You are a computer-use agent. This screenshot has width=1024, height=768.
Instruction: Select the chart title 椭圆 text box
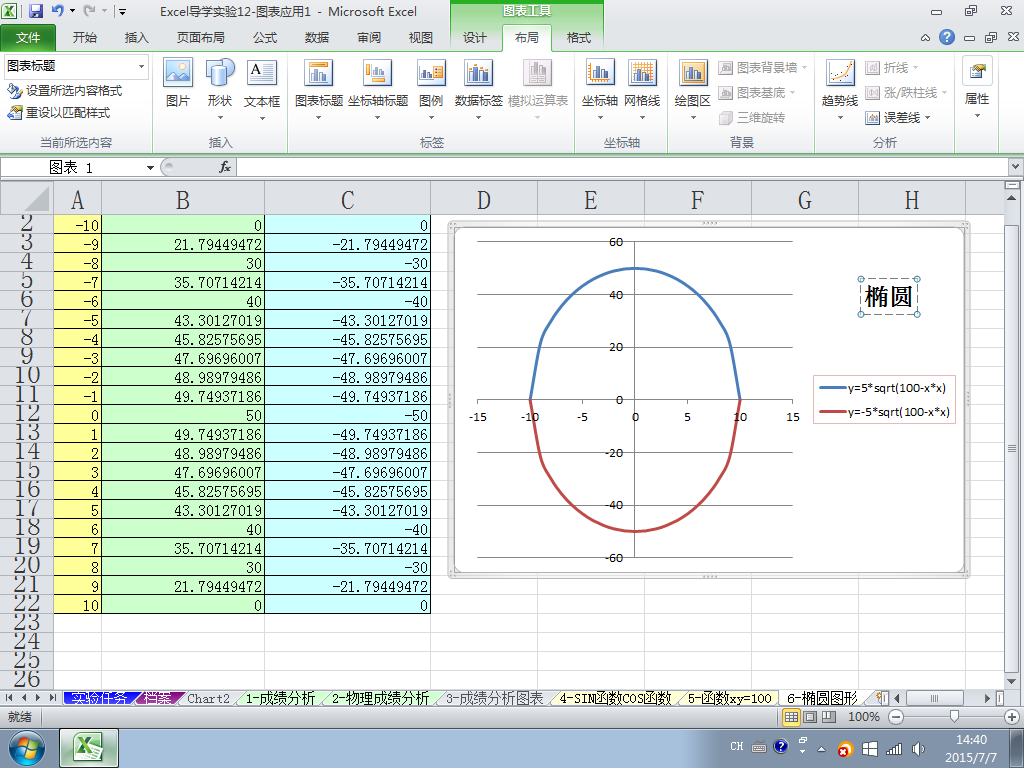pyautogui.click(x=888, y=297)
